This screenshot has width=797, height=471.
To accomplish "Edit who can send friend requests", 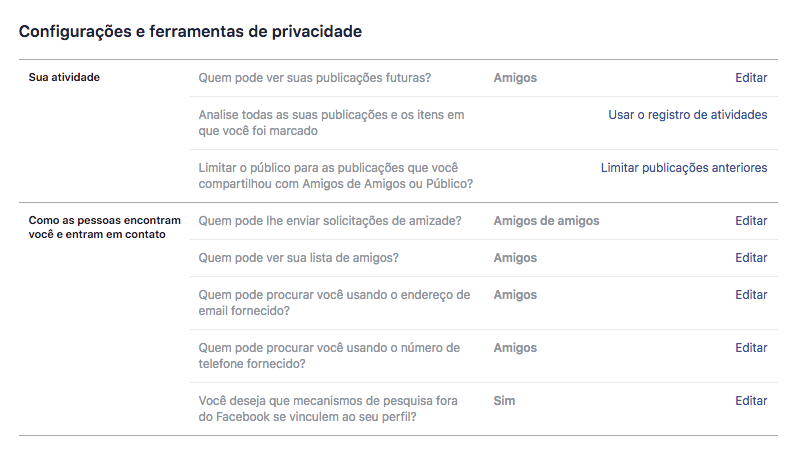I will click(x=751, y=221).
